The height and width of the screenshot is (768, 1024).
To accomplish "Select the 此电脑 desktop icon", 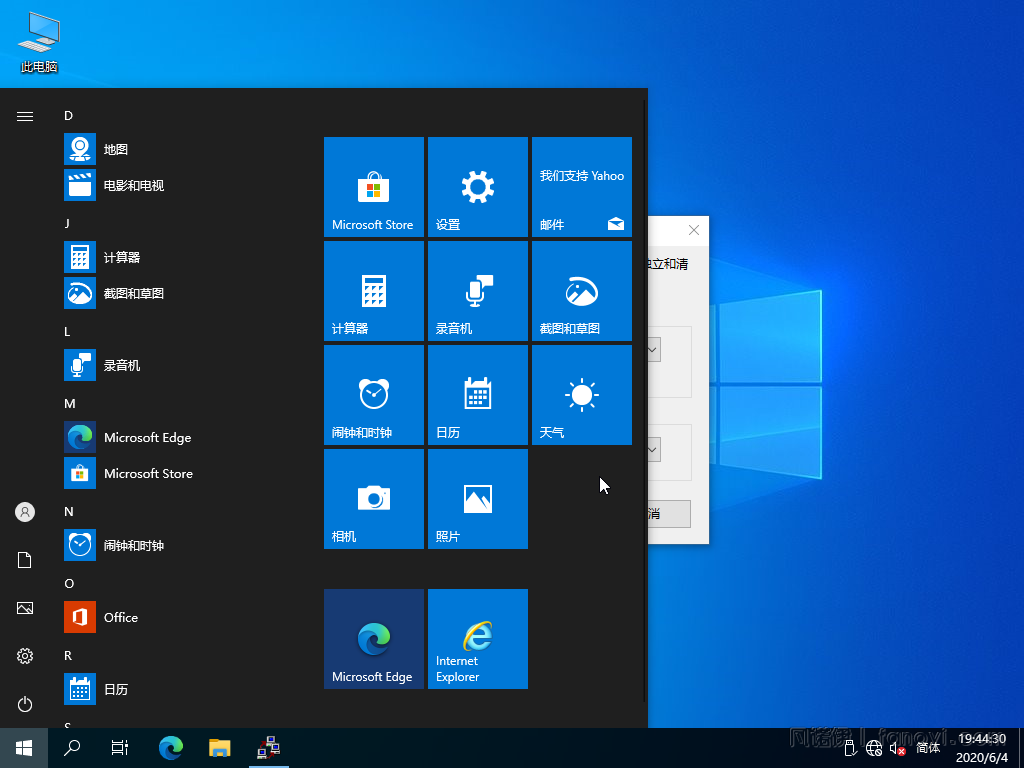I will (39, 42).
